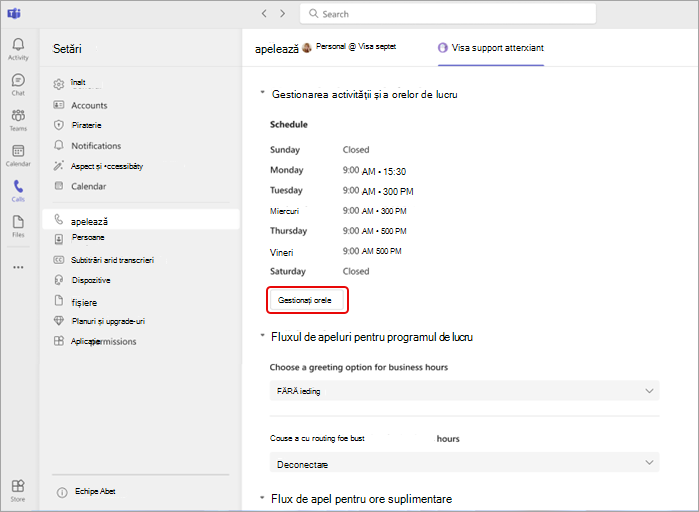Open Accounts settings
The height and width of the screenshot is (512, 699).
click(x=89, y=105)
